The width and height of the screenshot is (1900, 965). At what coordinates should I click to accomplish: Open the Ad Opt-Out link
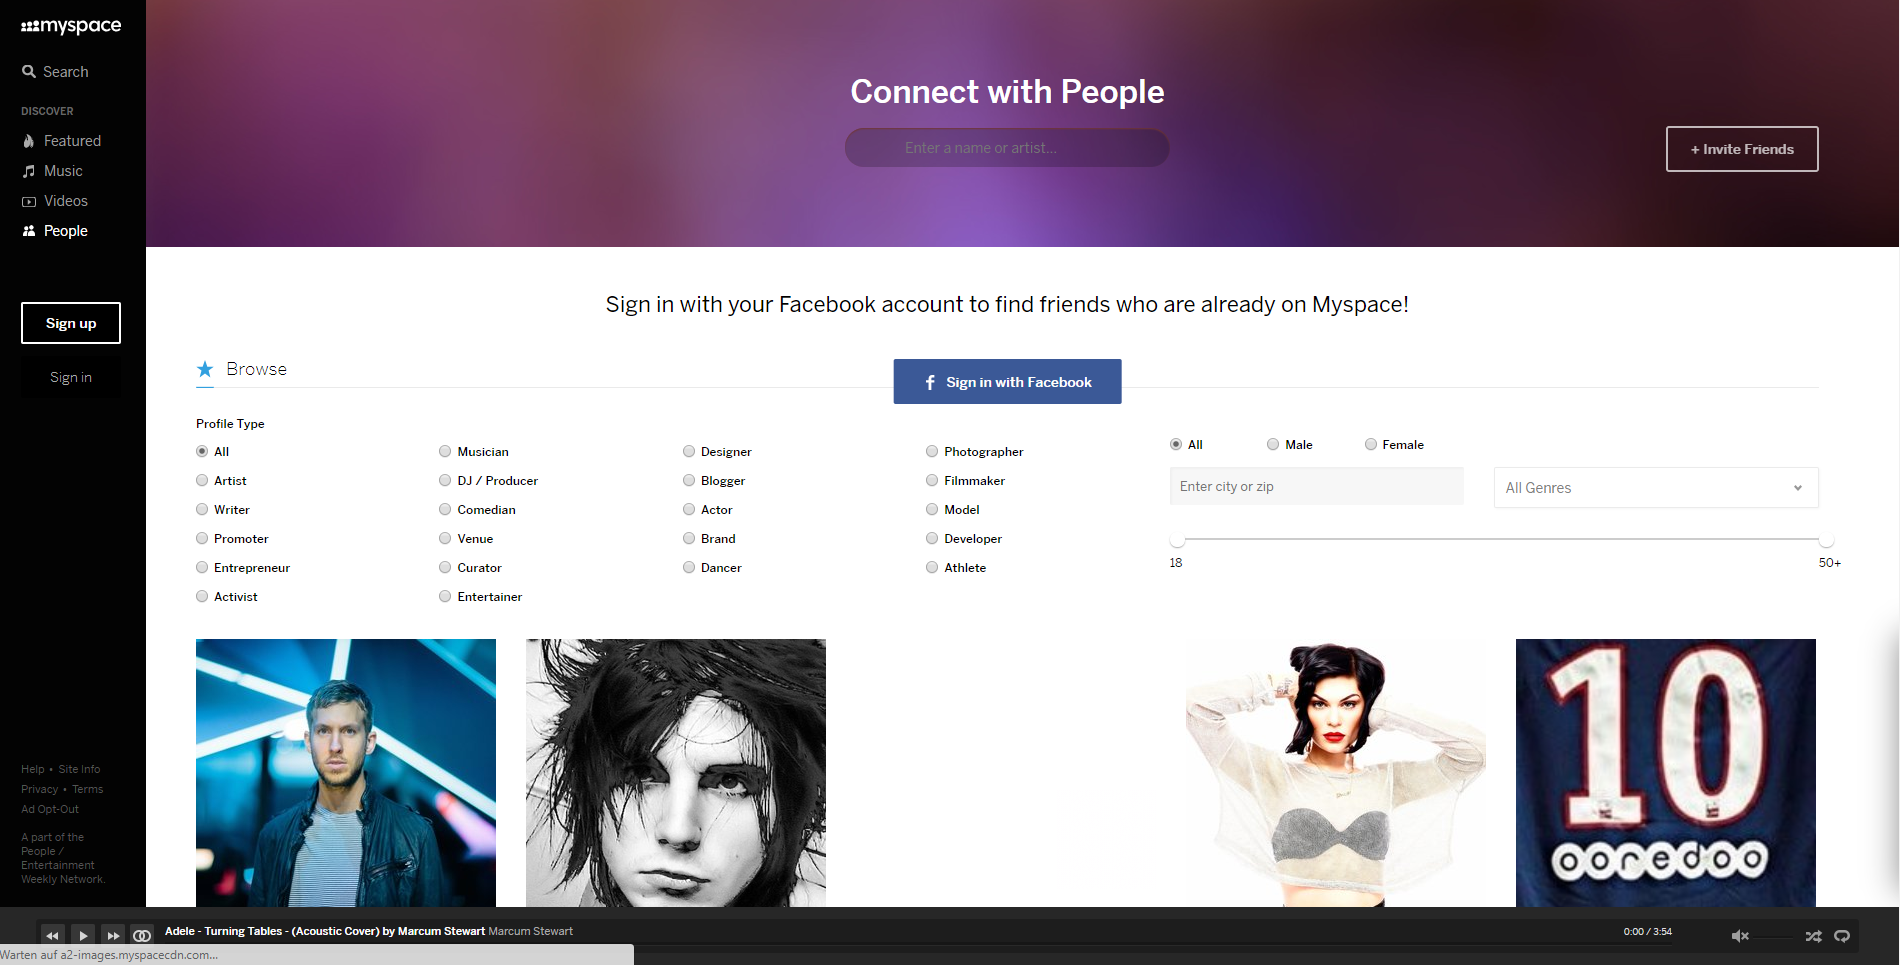coord(50,809)
